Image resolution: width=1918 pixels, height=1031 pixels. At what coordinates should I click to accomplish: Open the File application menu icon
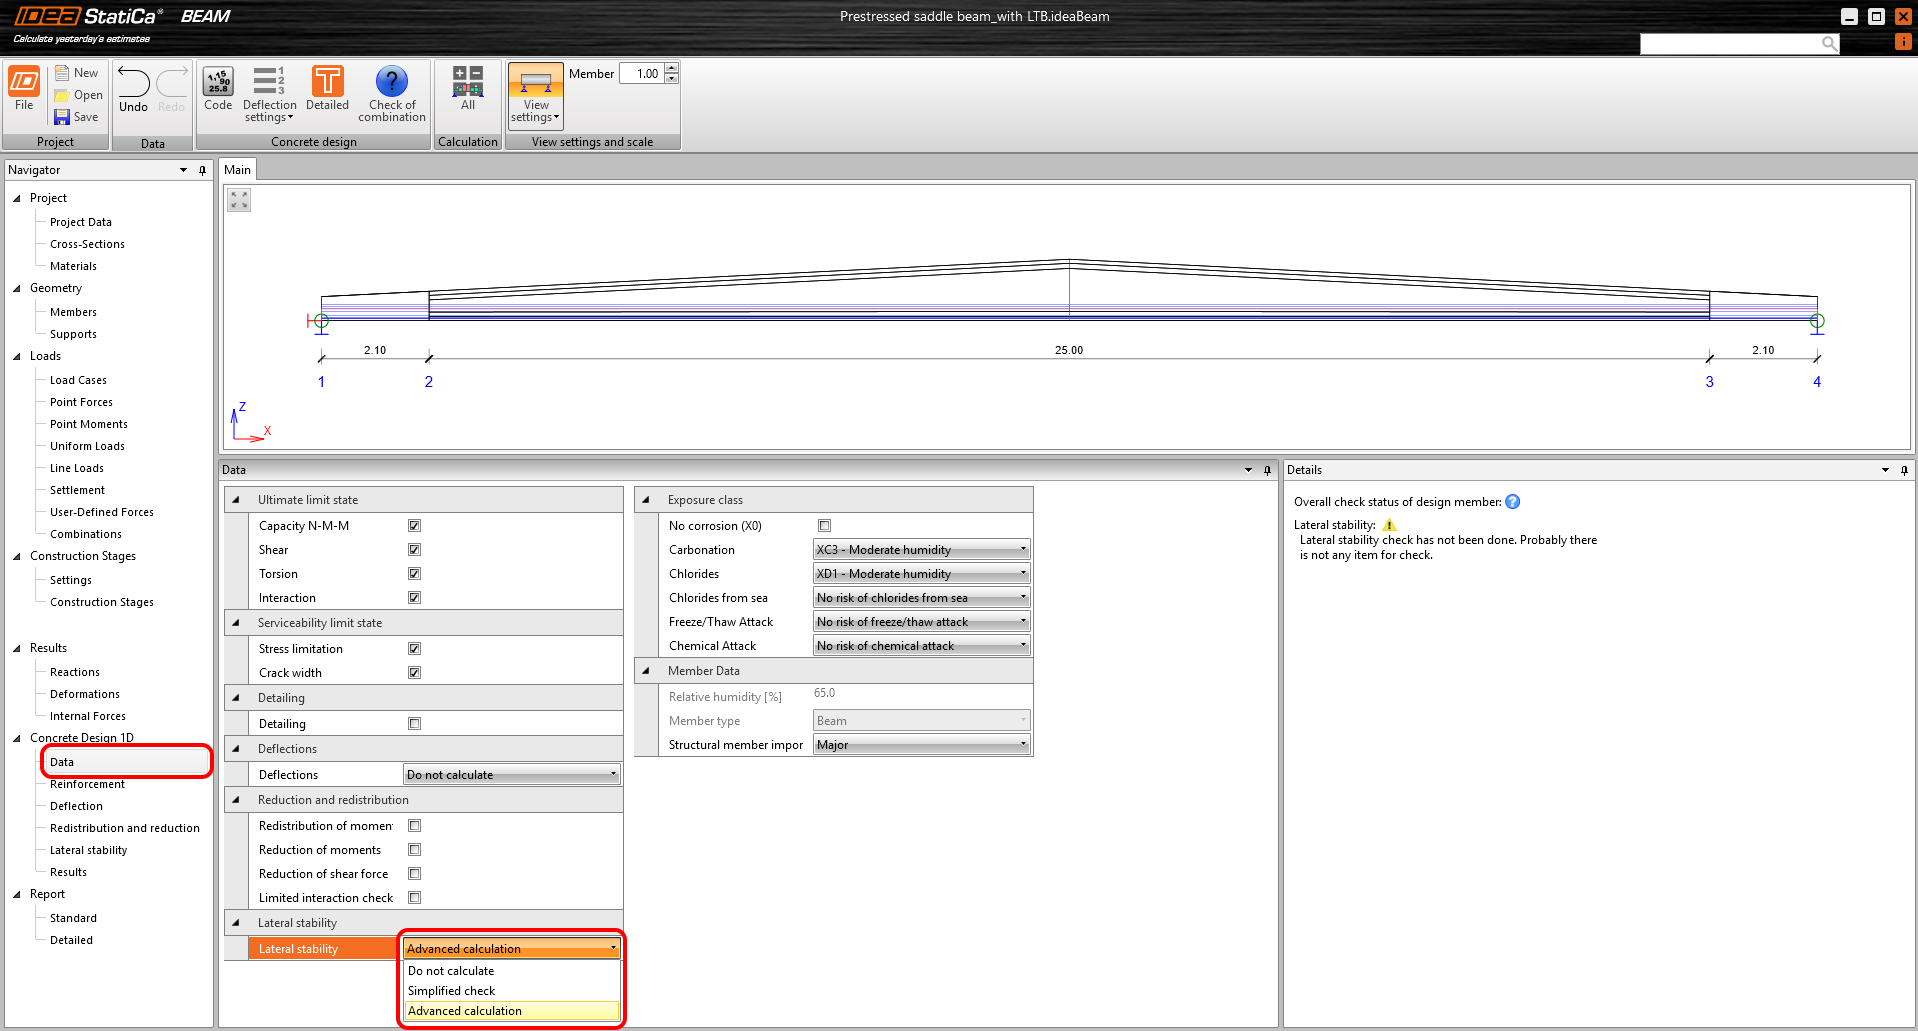click(24, 83)
